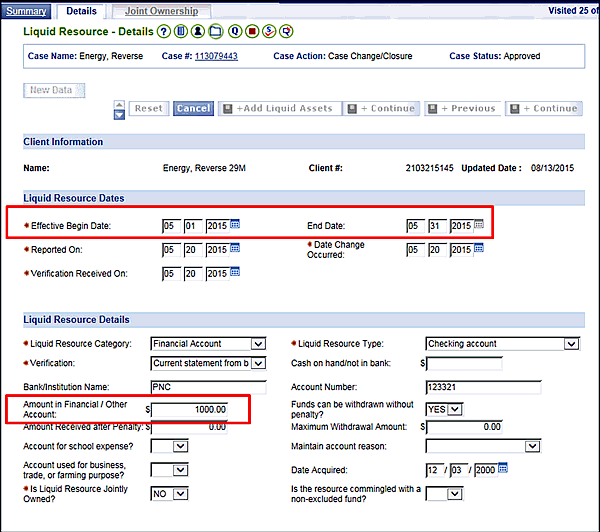600x532 pixels.
Task: Switch to Joint Ownership tab
Action: coord(161,11)
